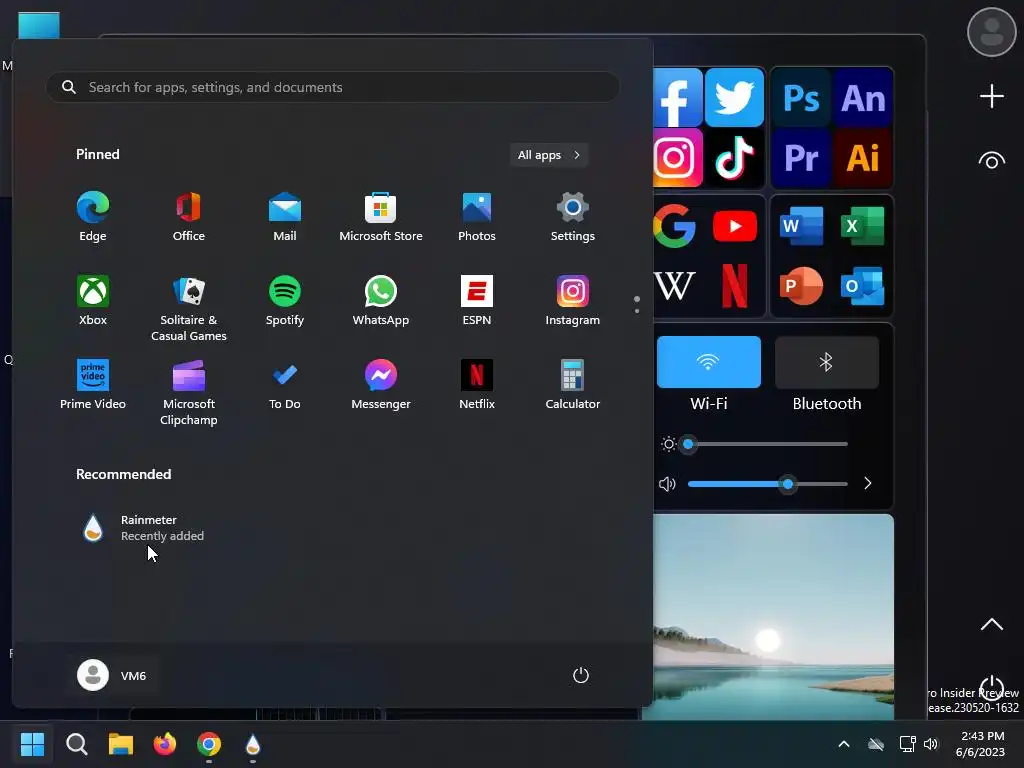Click the Windows Start button

click(x=32, y=744)
